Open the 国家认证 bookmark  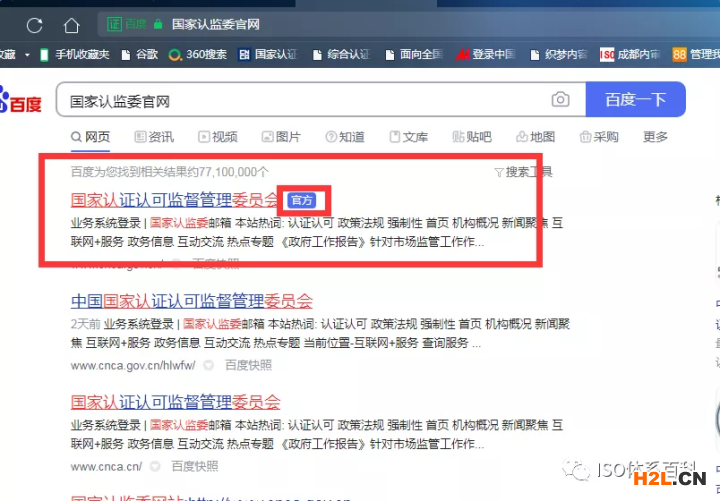click(x=268, y=55)
